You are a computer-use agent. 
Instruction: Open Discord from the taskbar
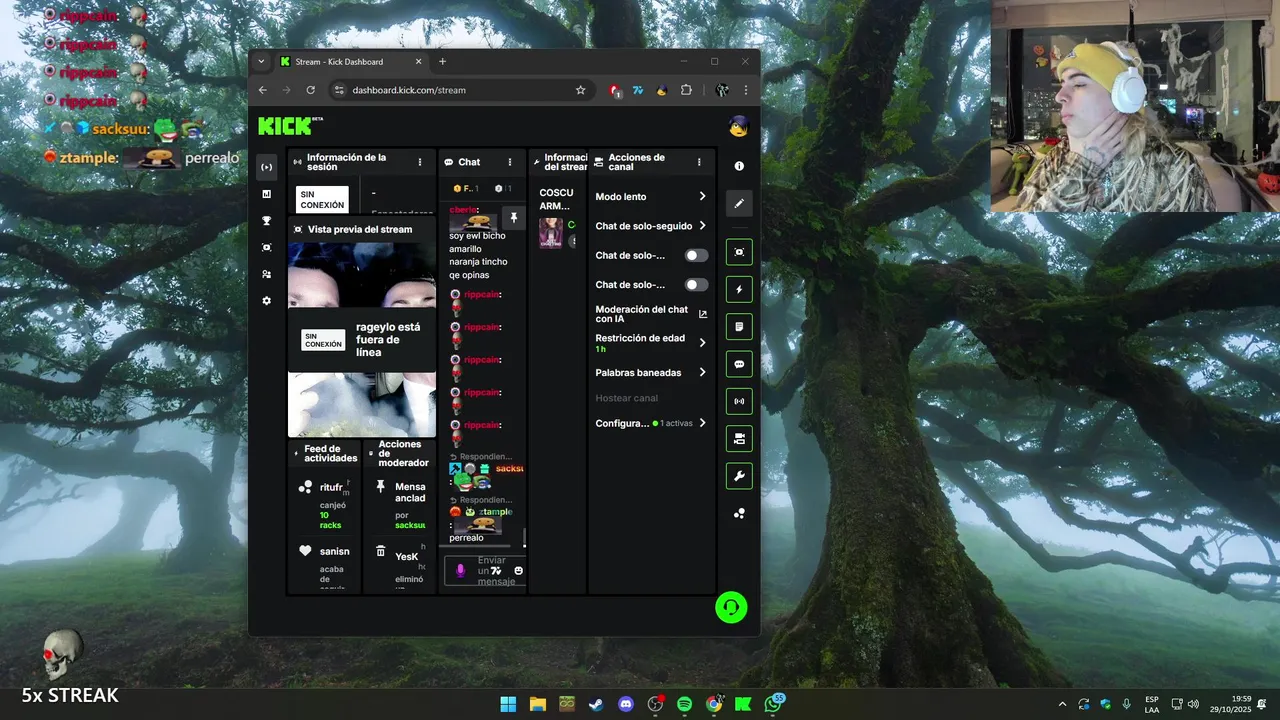[626, 704]
